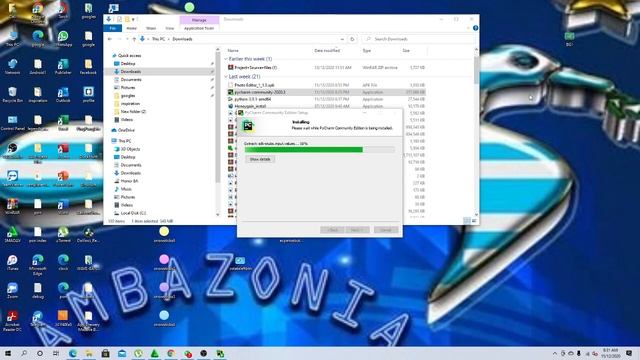Viewport: 640px width, 360px height.
Task: Open Task View on the taskbar
Action: (56, 353)
